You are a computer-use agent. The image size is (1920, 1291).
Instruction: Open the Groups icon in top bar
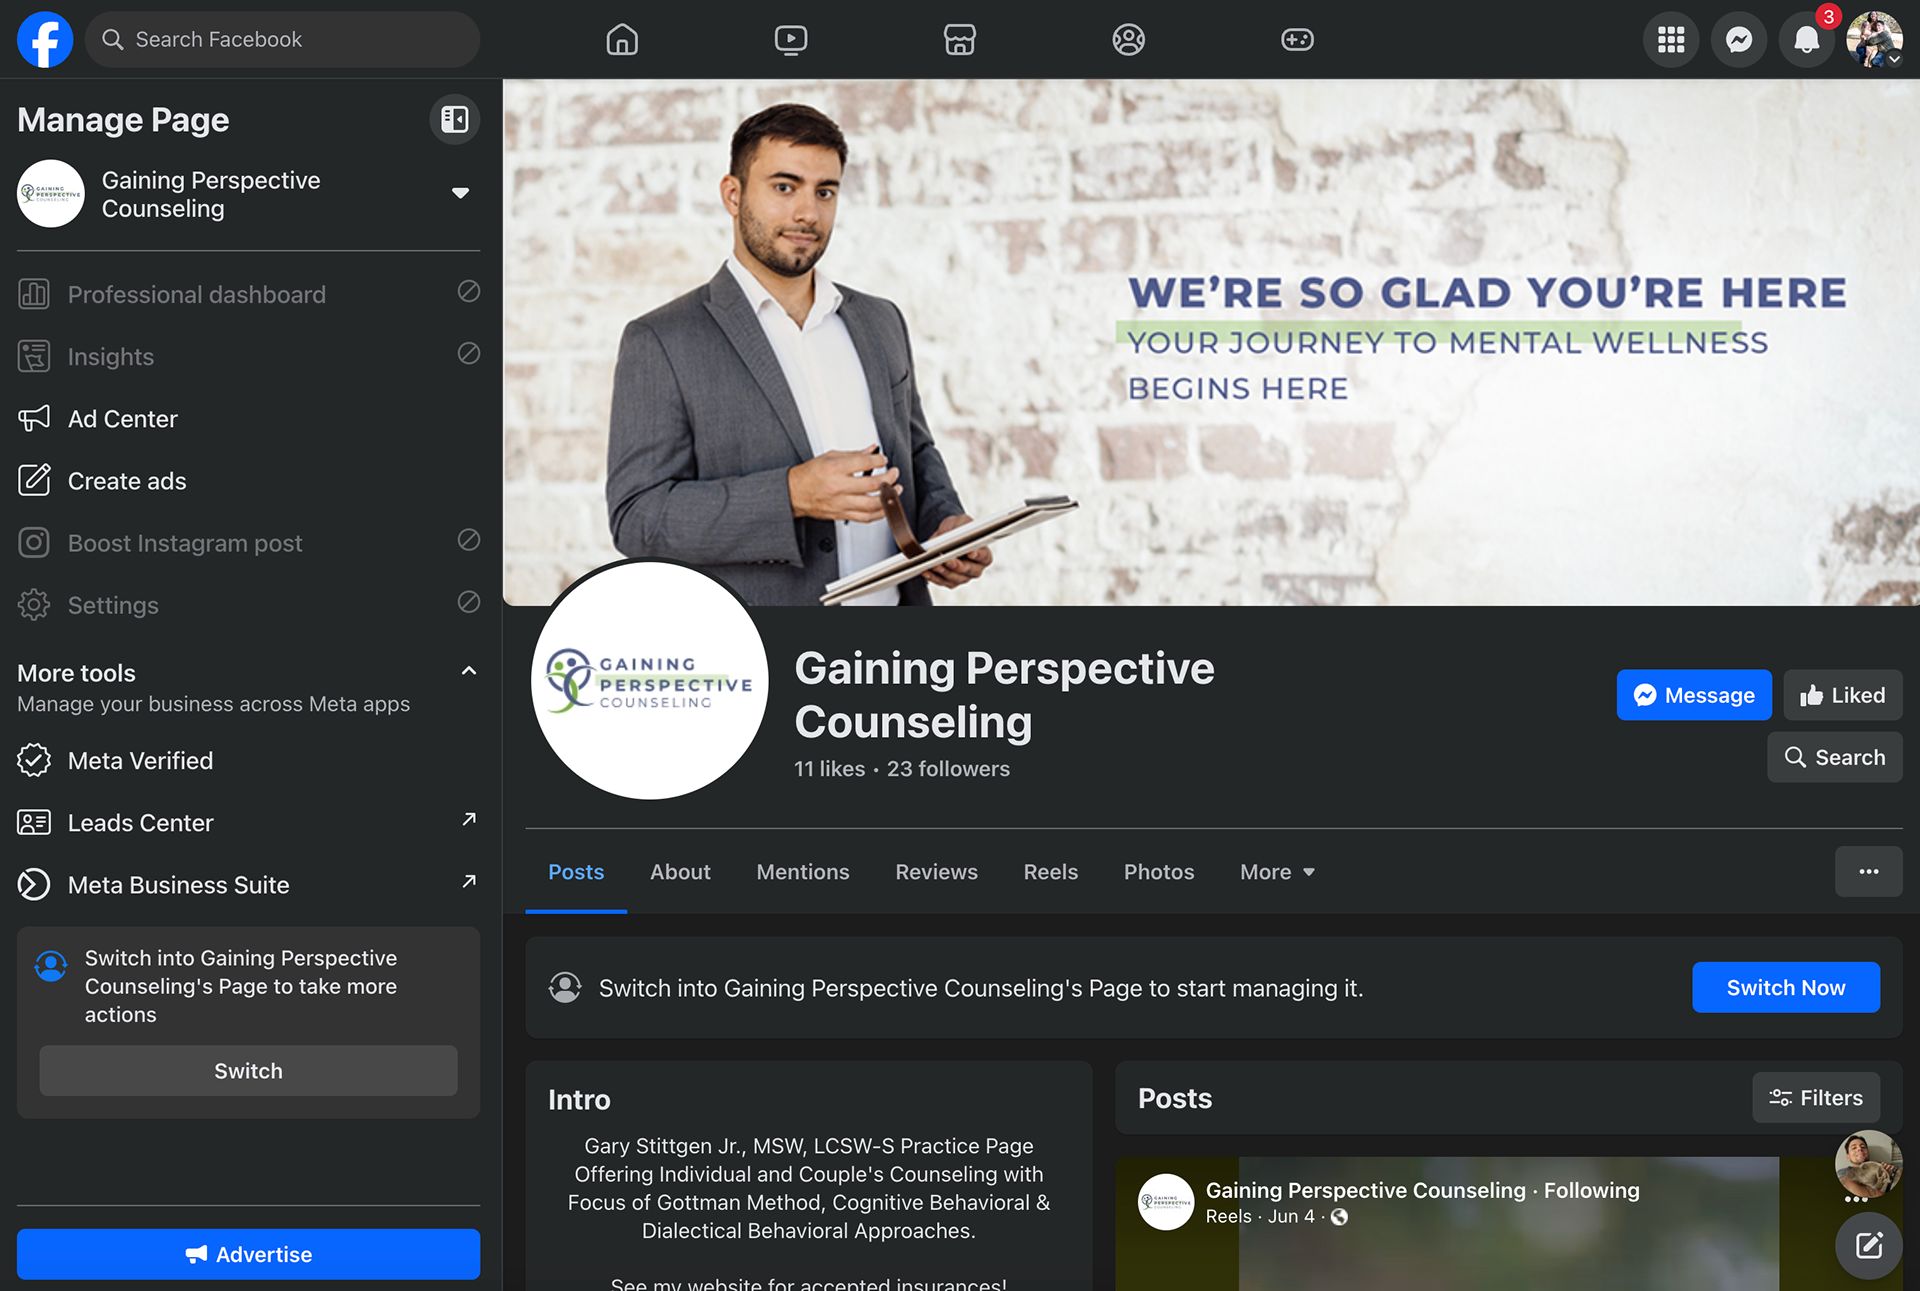[1129, 40]
